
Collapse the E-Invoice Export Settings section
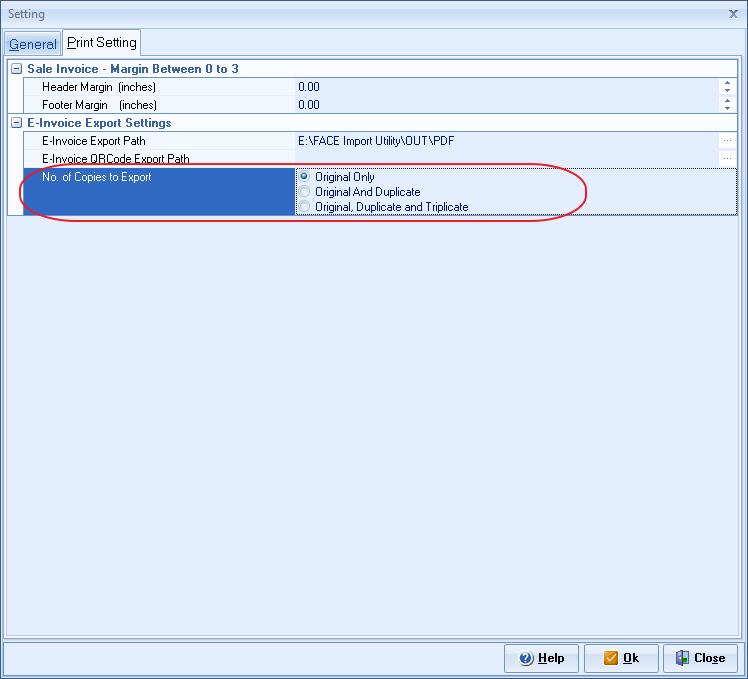pos(16,123)
